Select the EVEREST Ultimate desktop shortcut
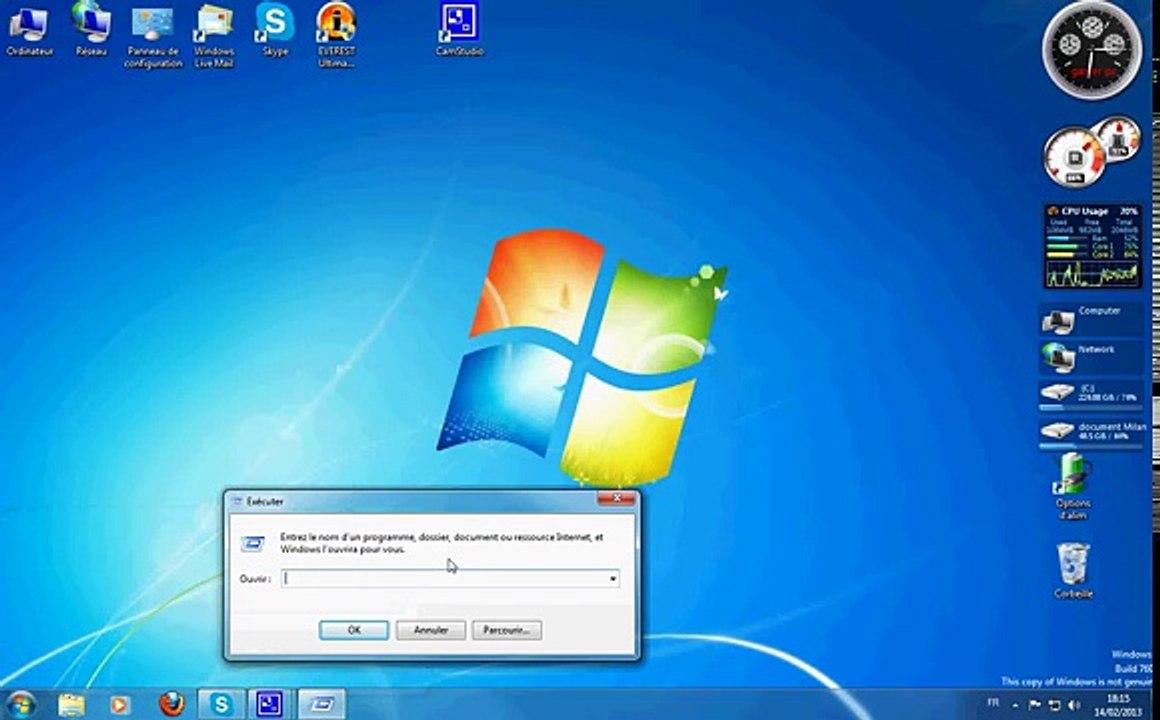This screenshot has height=720, width=1160. click(x=337, y=36)
